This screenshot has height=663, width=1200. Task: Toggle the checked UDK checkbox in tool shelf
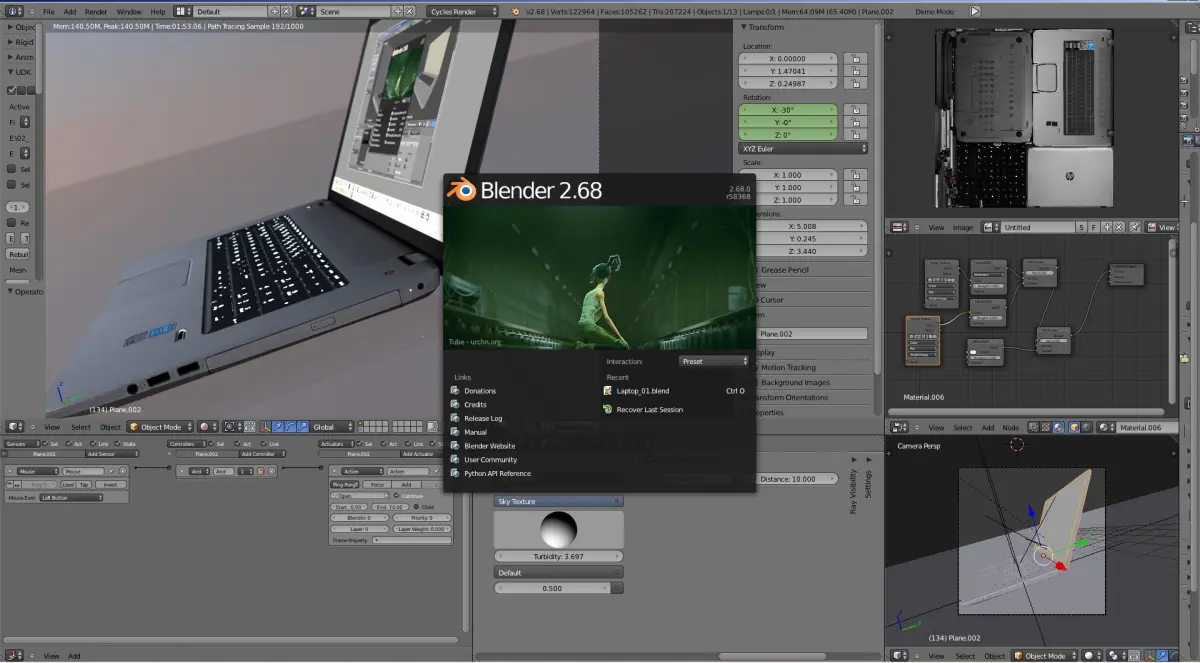click(11, 90)
